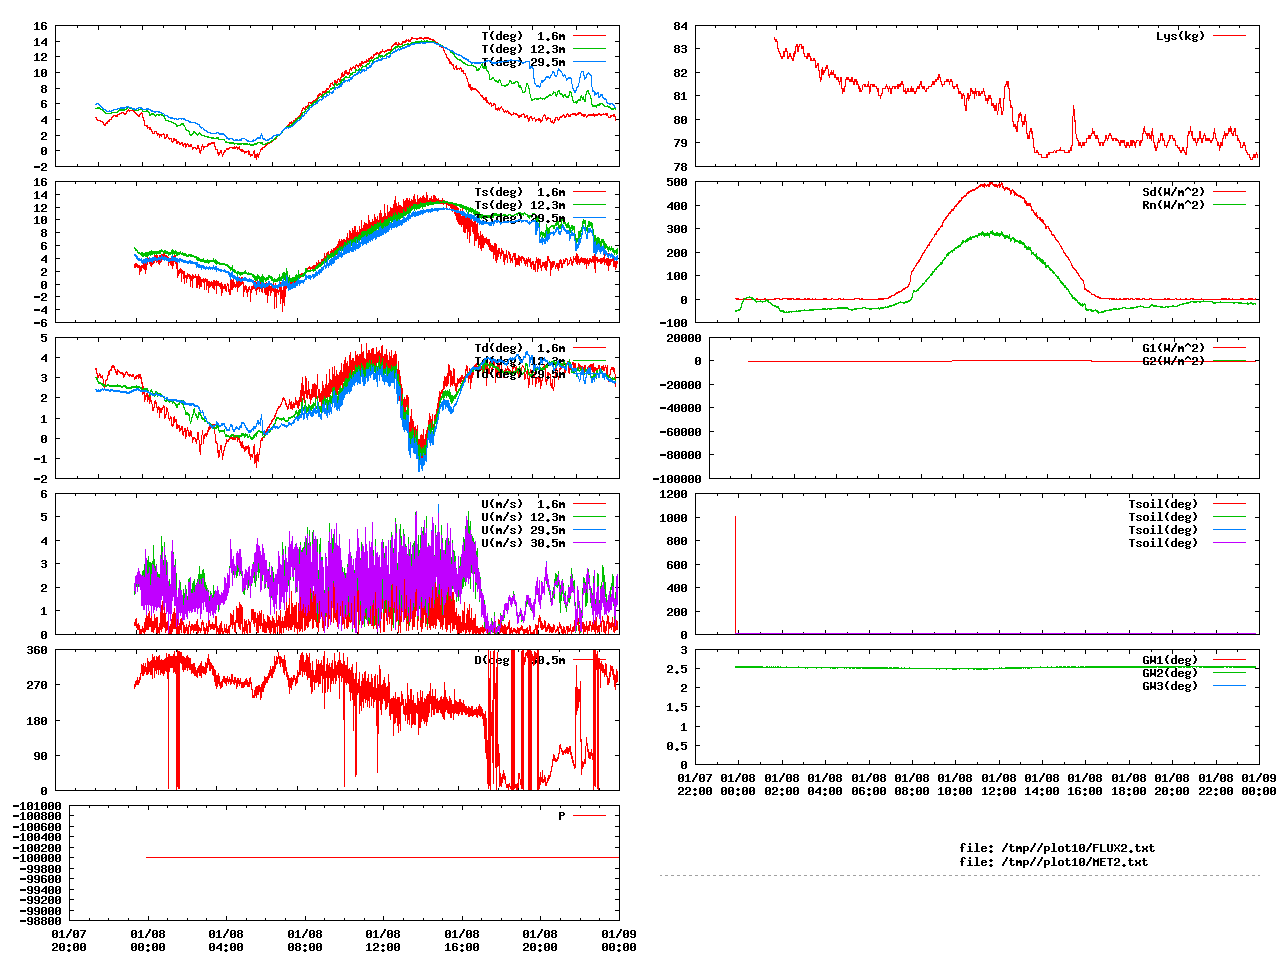Click the 'G1(W/m^2)' legend entry
This screenshot has width=1280, height=960.
(x=1174, y=348)
